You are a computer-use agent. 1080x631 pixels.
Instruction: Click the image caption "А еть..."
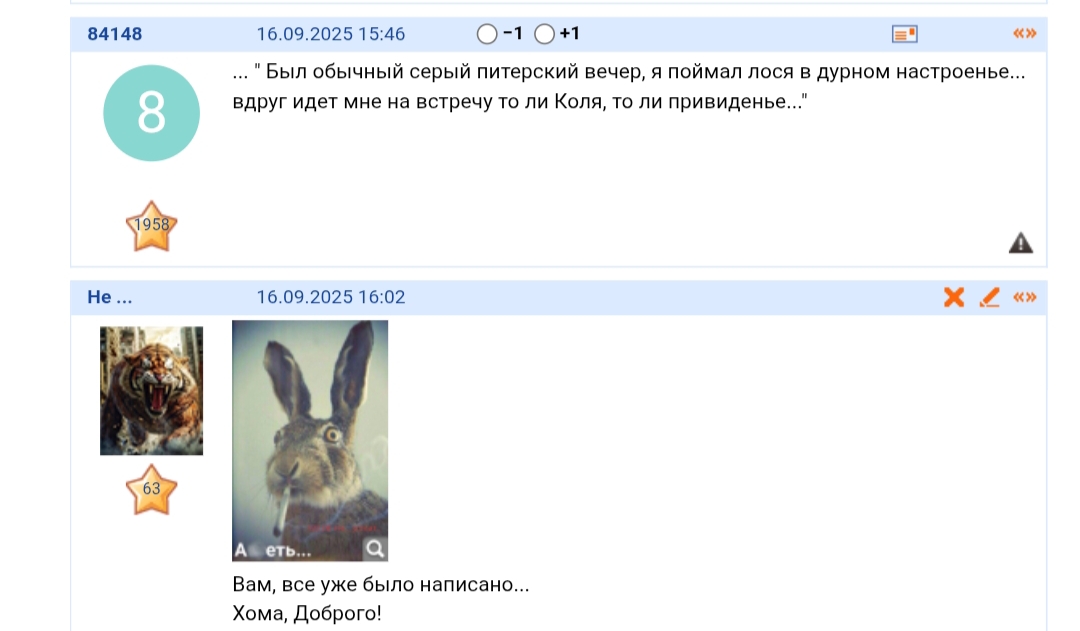click(x=273, y=550)
